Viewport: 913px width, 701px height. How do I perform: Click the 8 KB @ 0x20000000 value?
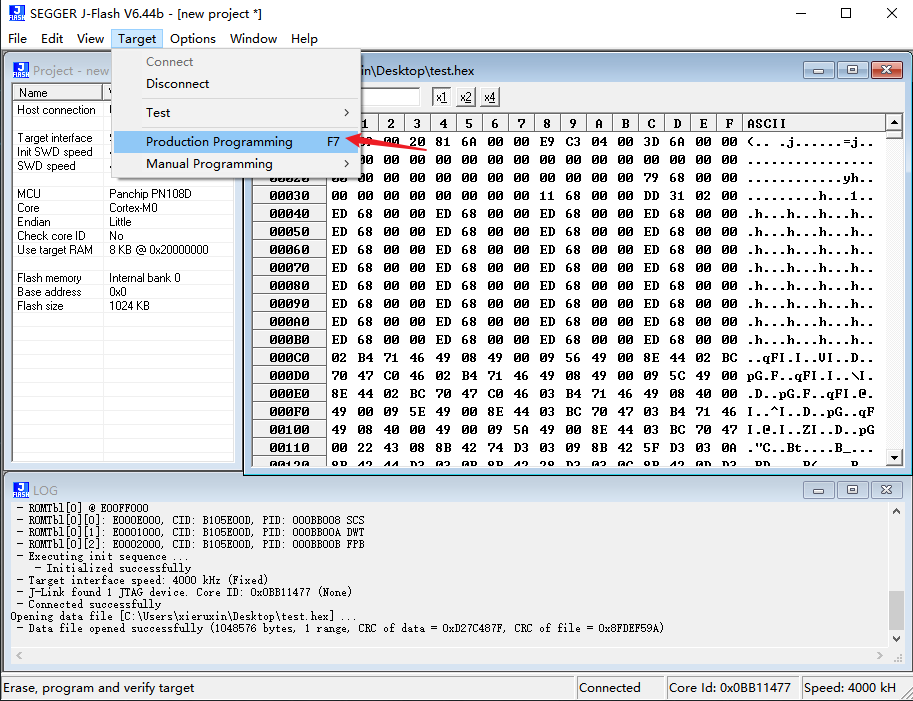coord(159,250)
